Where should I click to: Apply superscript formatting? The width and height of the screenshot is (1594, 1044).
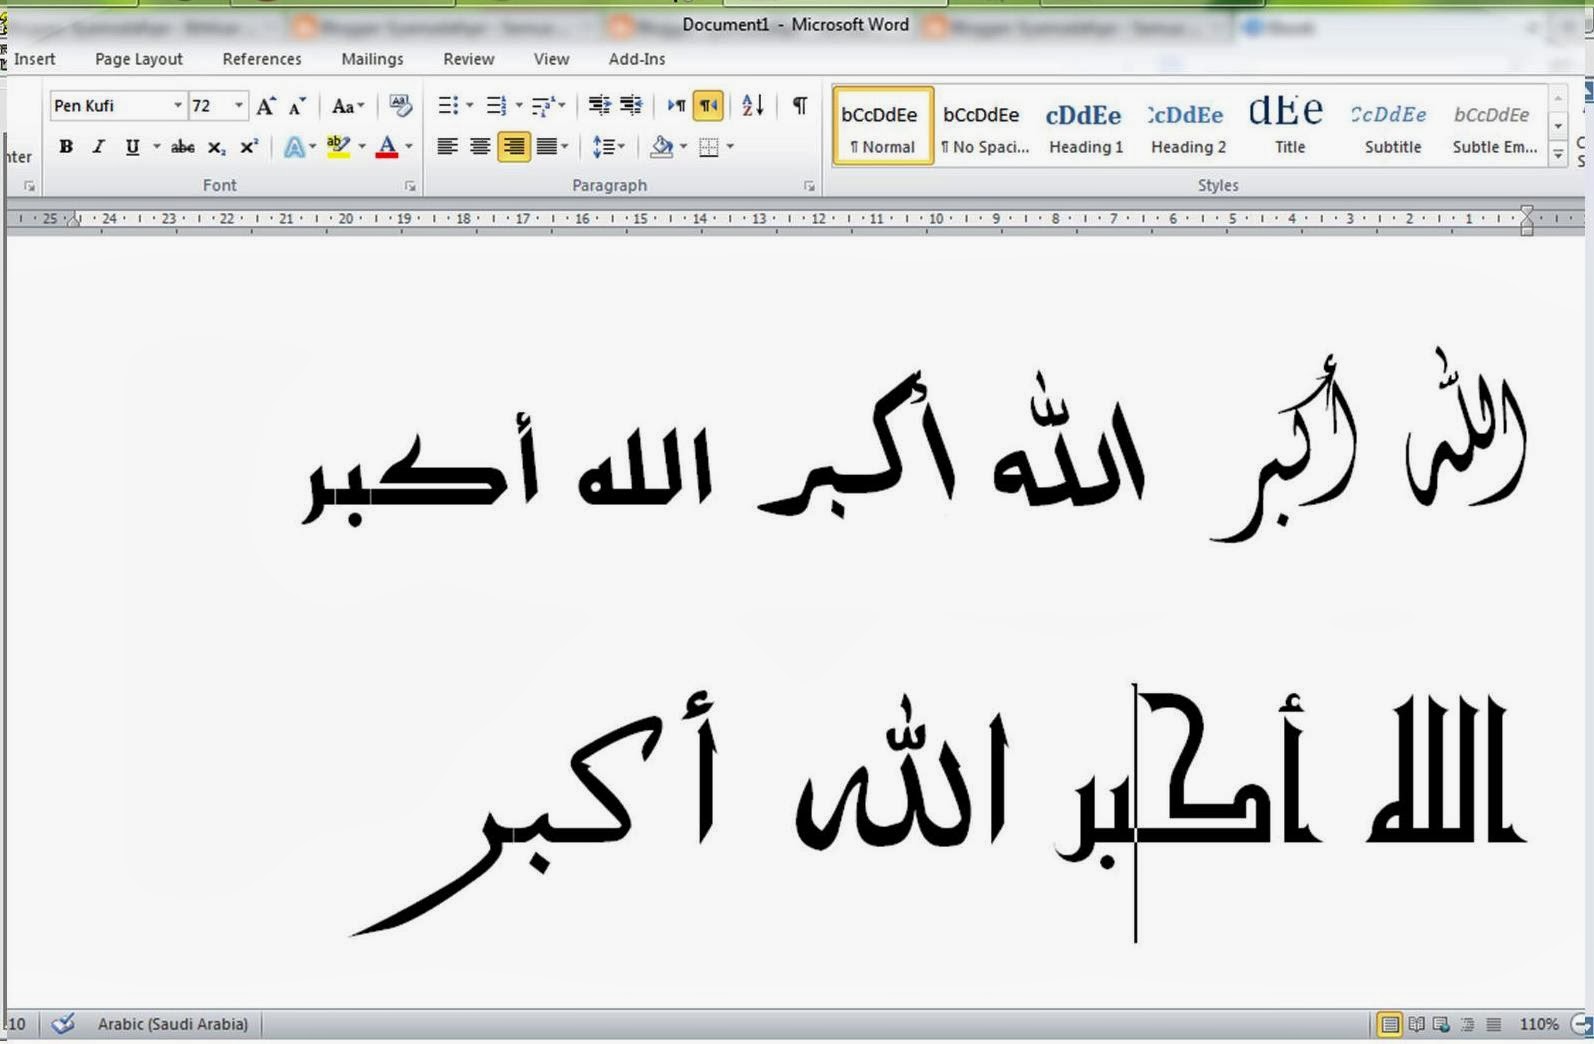(249, 147)
